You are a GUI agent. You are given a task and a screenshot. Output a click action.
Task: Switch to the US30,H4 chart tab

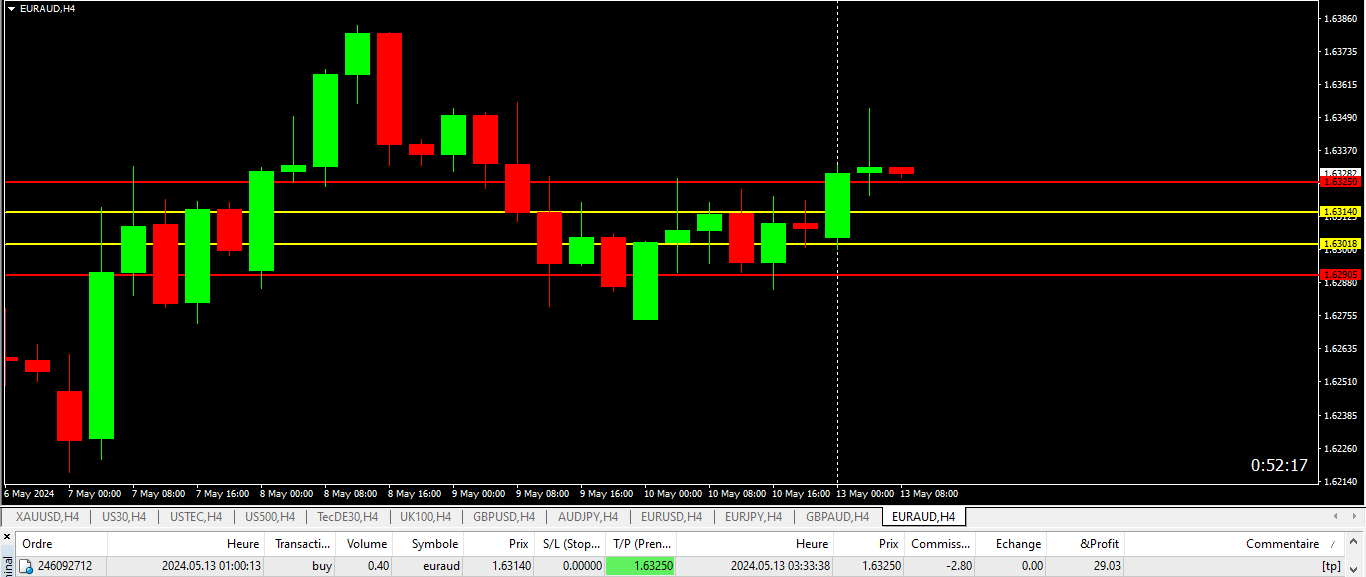124,517
